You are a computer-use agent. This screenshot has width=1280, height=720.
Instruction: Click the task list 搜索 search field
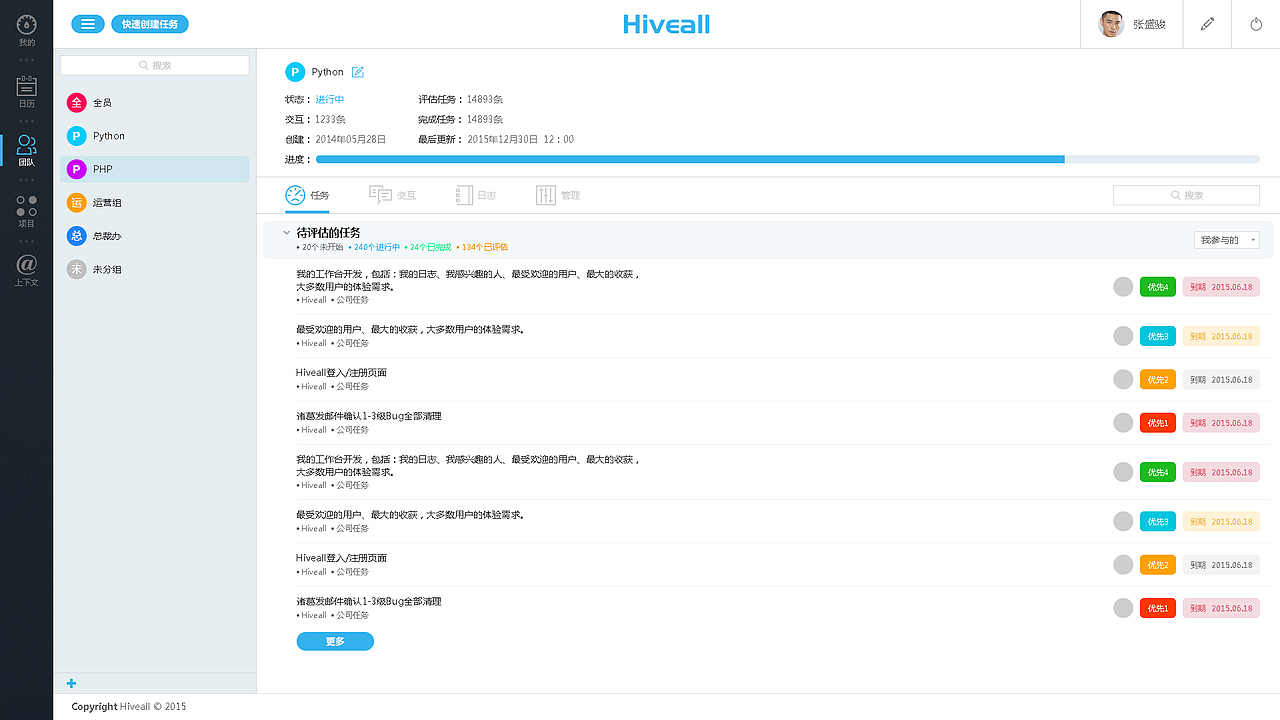click(x=1186, y=196)
